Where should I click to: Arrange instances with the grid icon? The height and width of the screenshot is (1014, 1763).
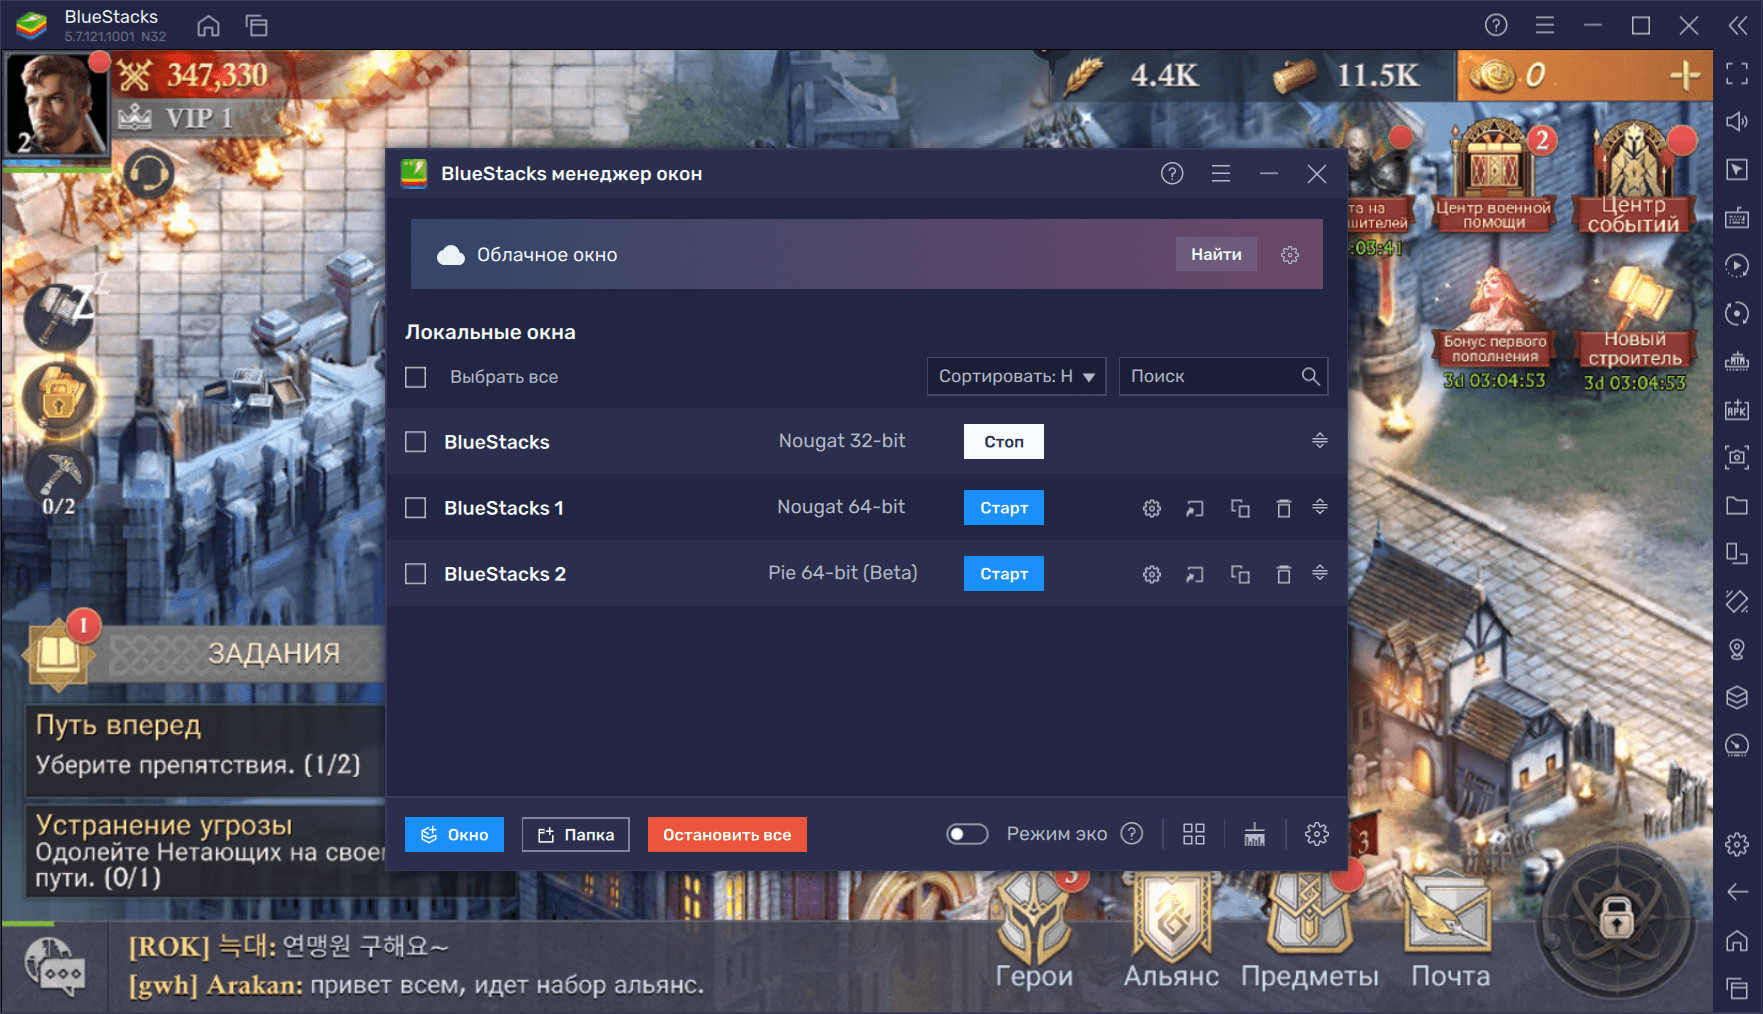click(1194, 834)
